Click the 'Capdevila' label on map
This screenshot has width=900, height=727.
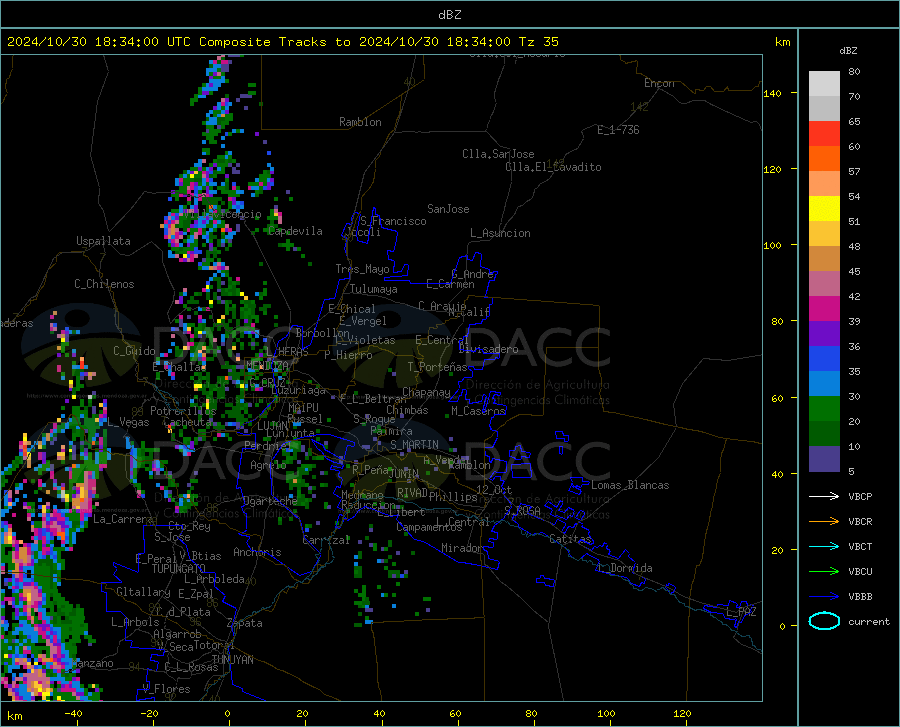click(x=295, y=231)
